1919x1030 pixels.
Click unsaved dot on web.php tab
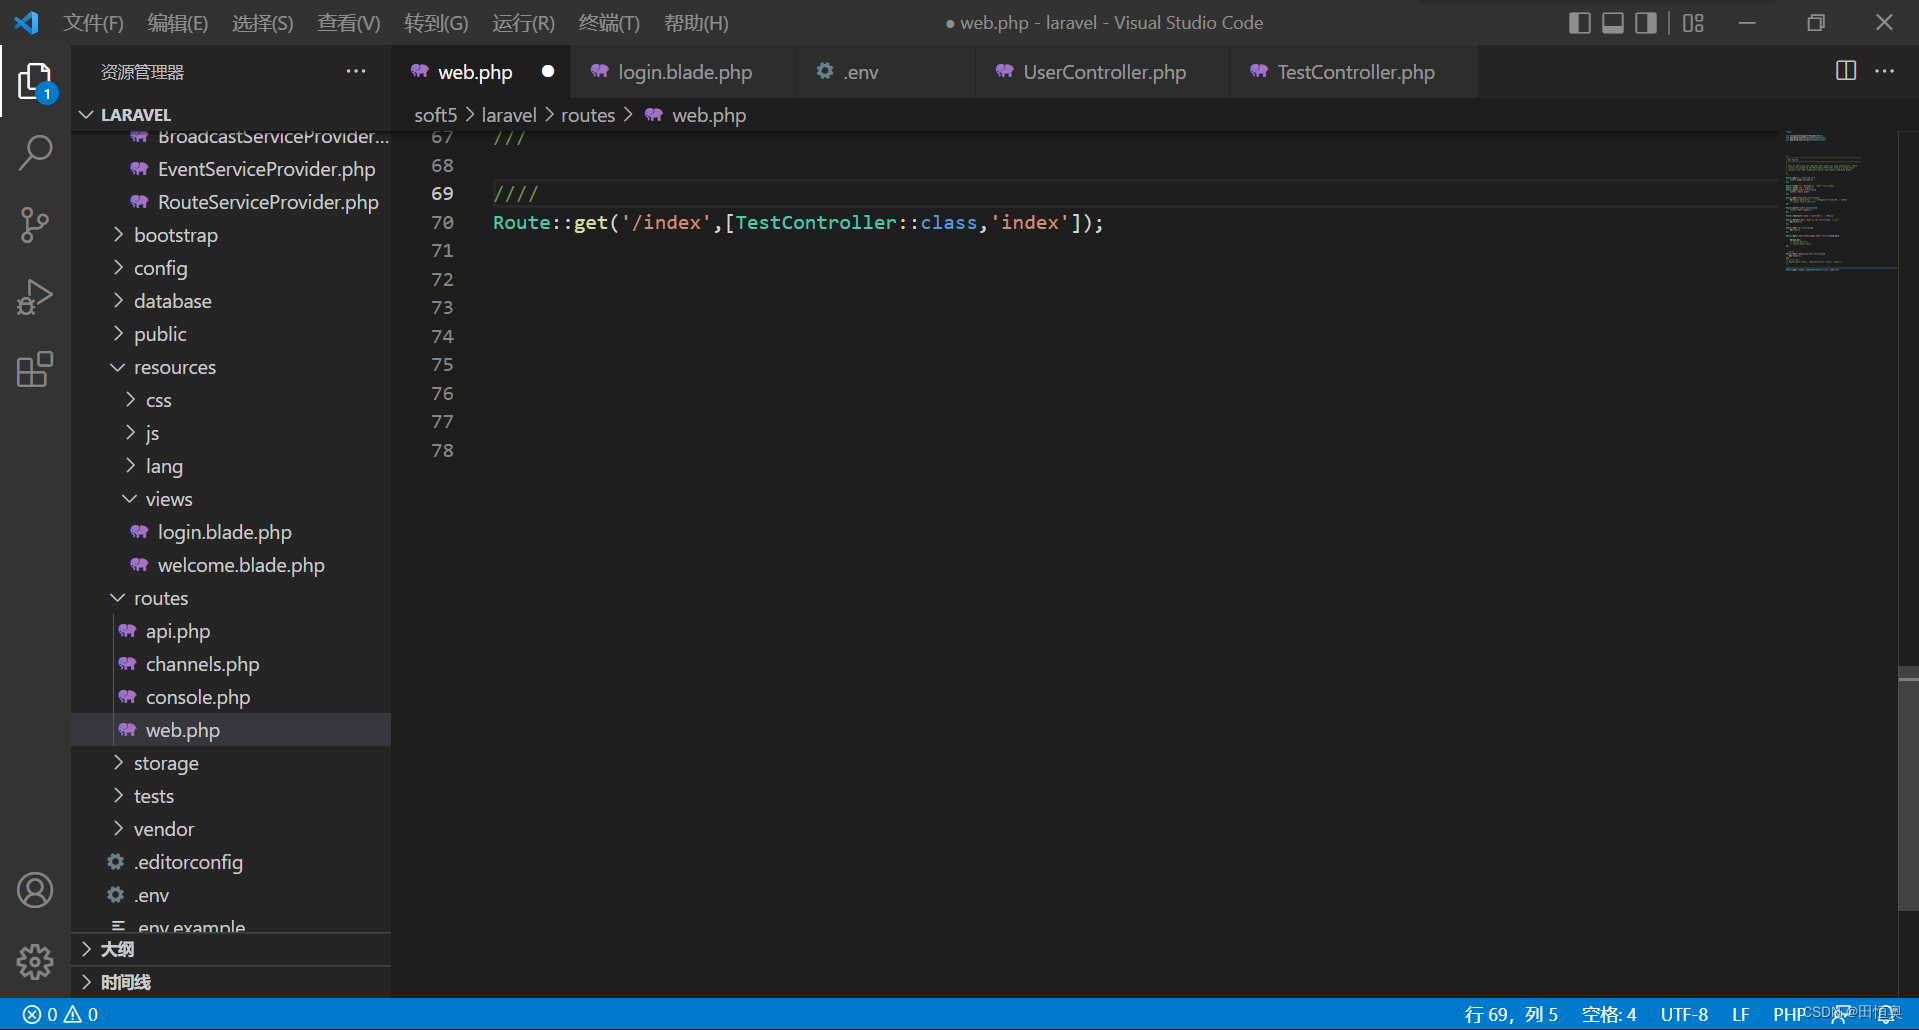(548, 71)
